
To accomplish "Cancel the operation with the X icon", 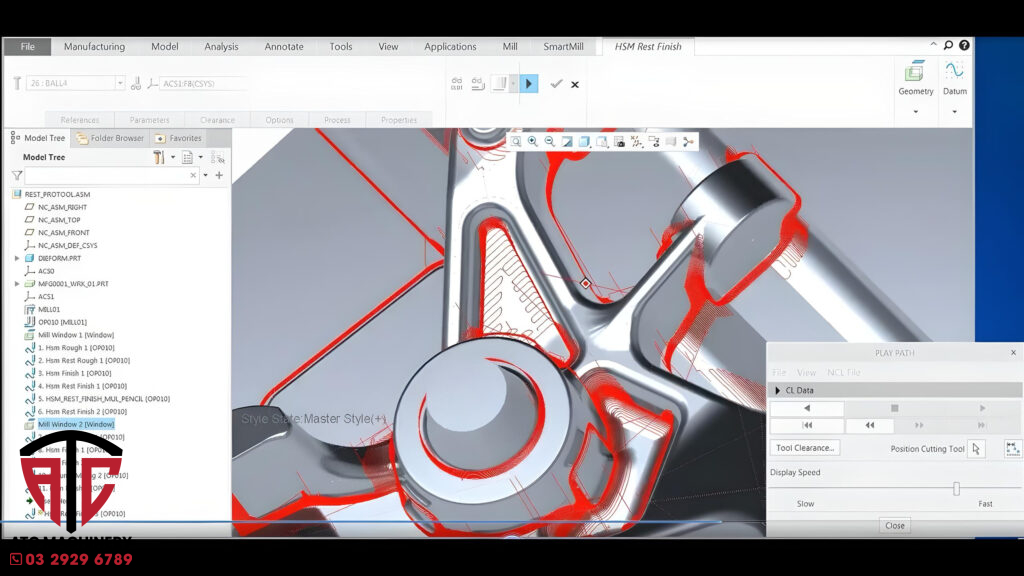I will 575,84.
